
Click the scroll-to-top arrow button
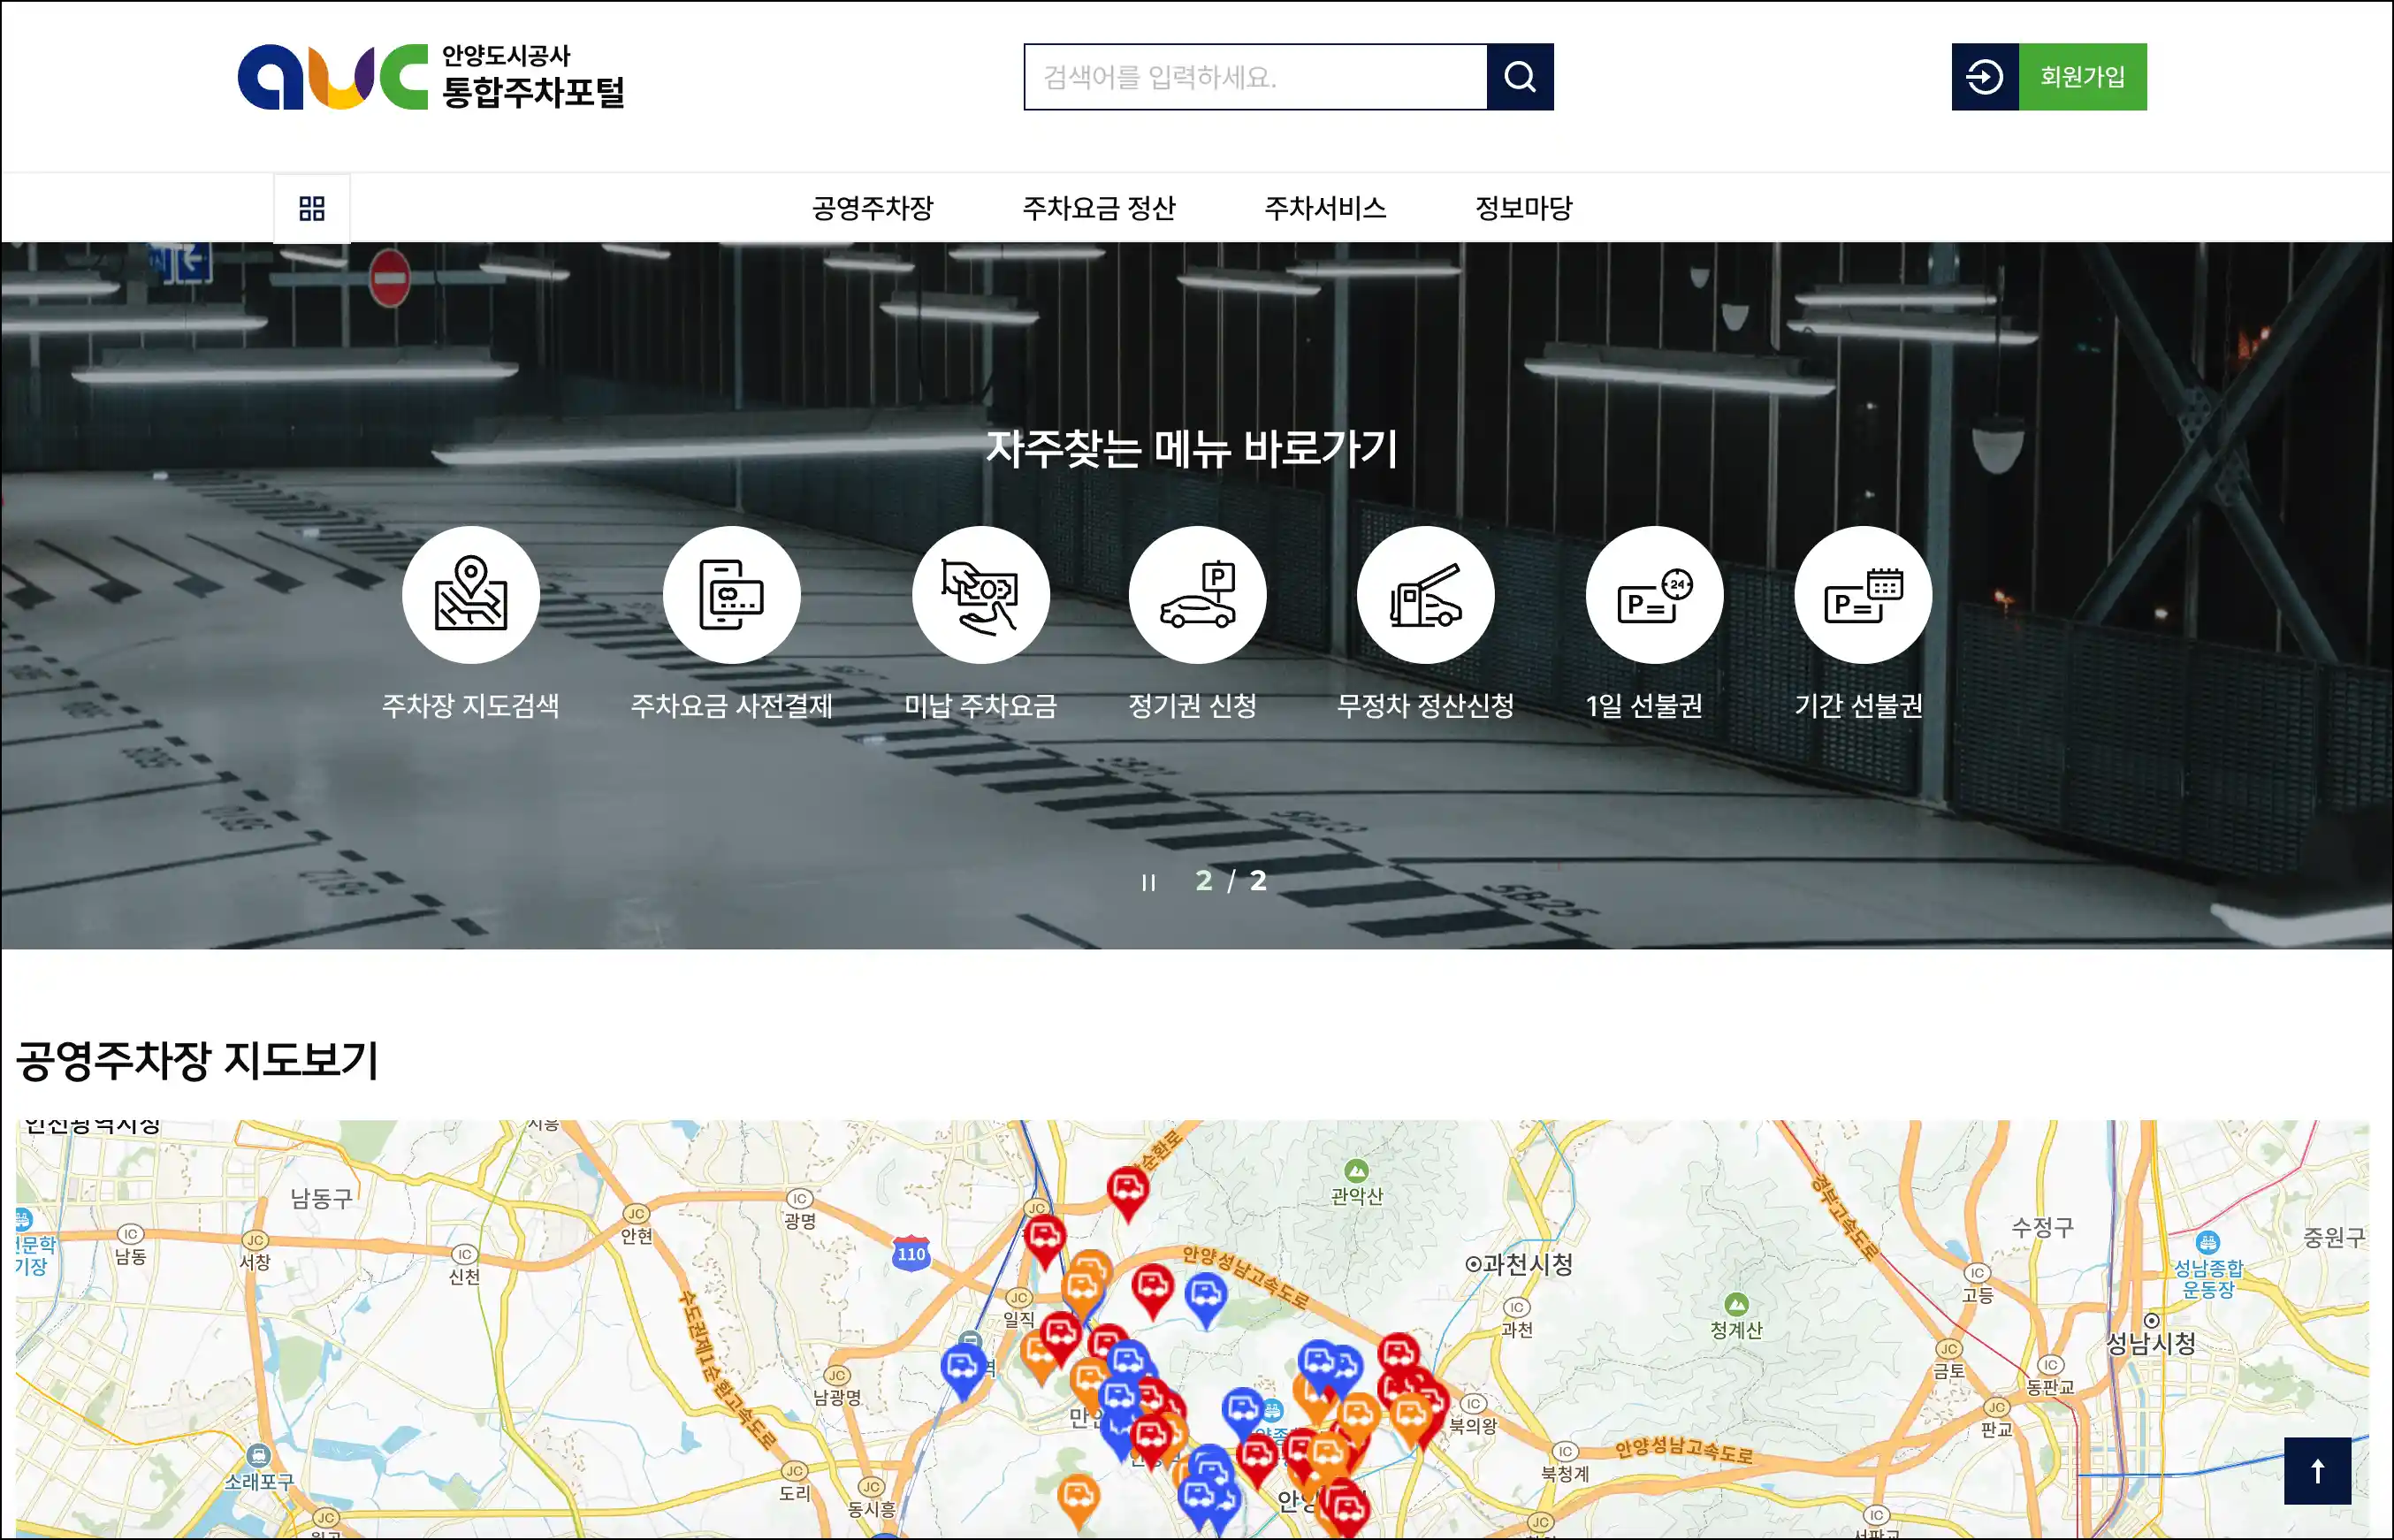click(x=2316, y=1470)
